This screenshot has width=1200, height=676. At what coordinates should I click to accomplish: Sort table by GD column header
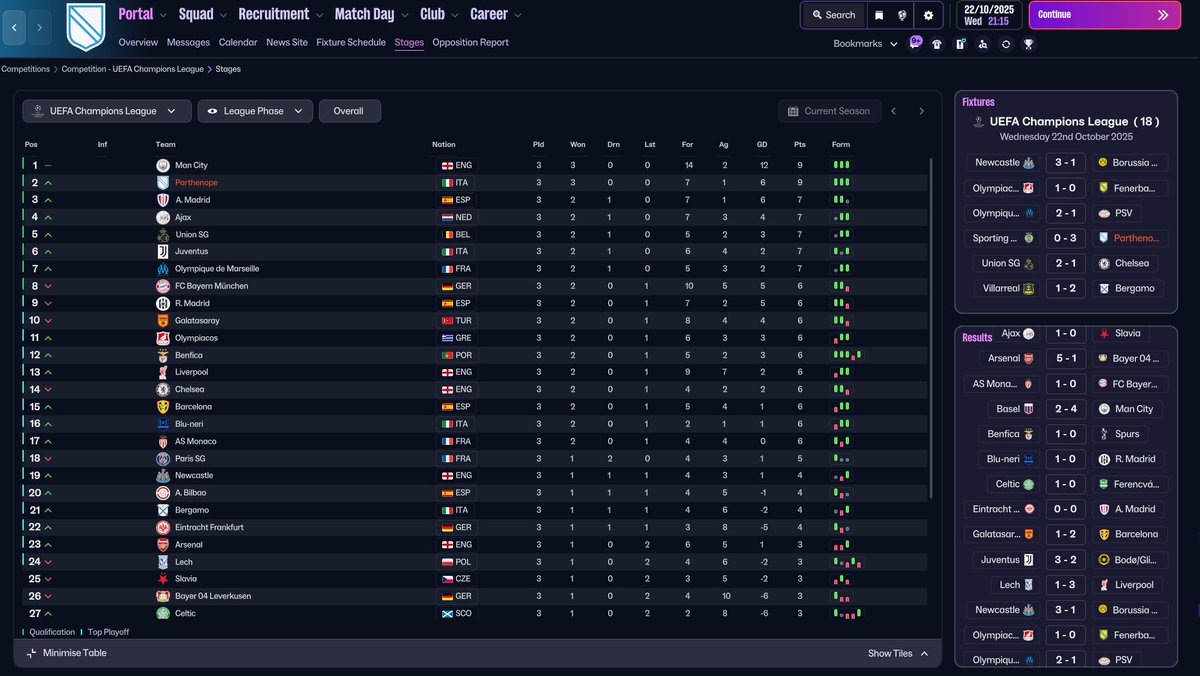point(764,145)
